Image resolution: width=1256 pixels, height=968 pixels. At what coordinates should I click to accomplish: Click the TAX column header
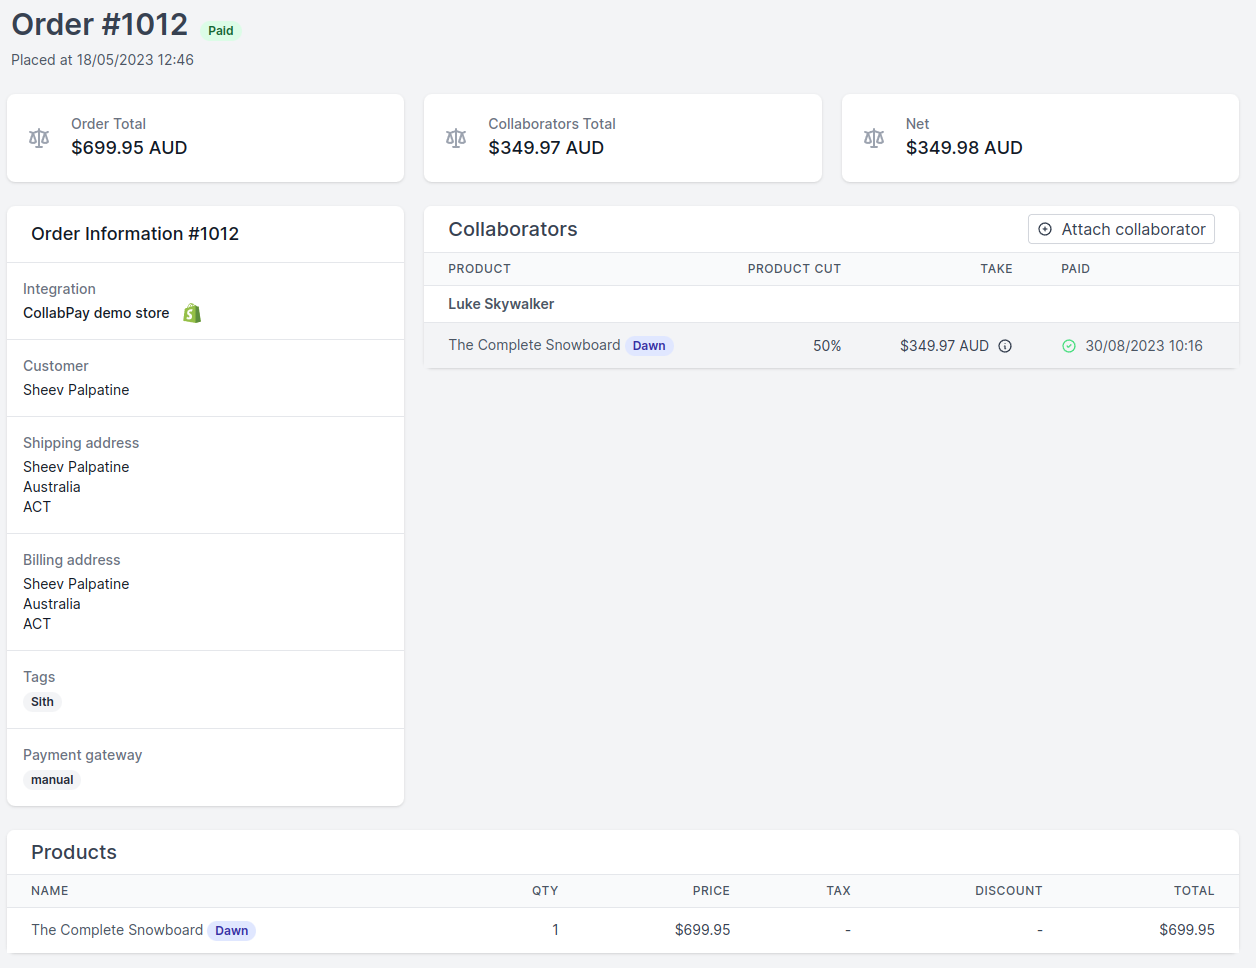pos(838,891)
